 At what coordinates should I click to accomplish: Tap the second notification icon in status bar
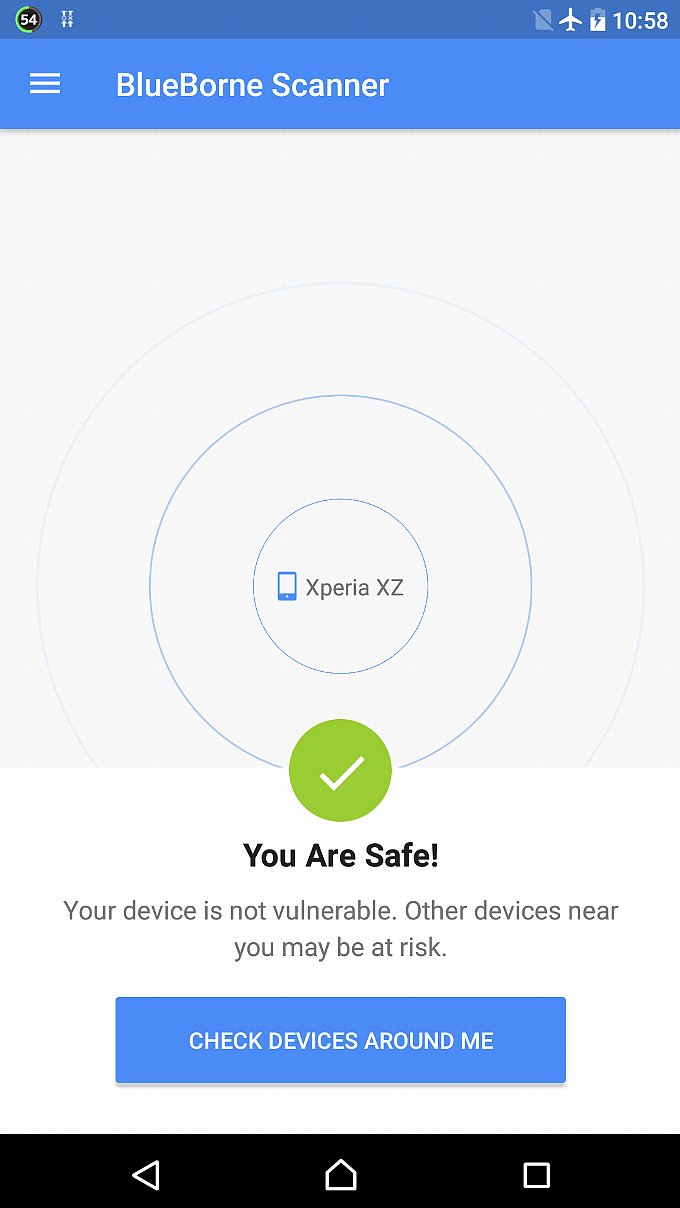tap(67, 19)
